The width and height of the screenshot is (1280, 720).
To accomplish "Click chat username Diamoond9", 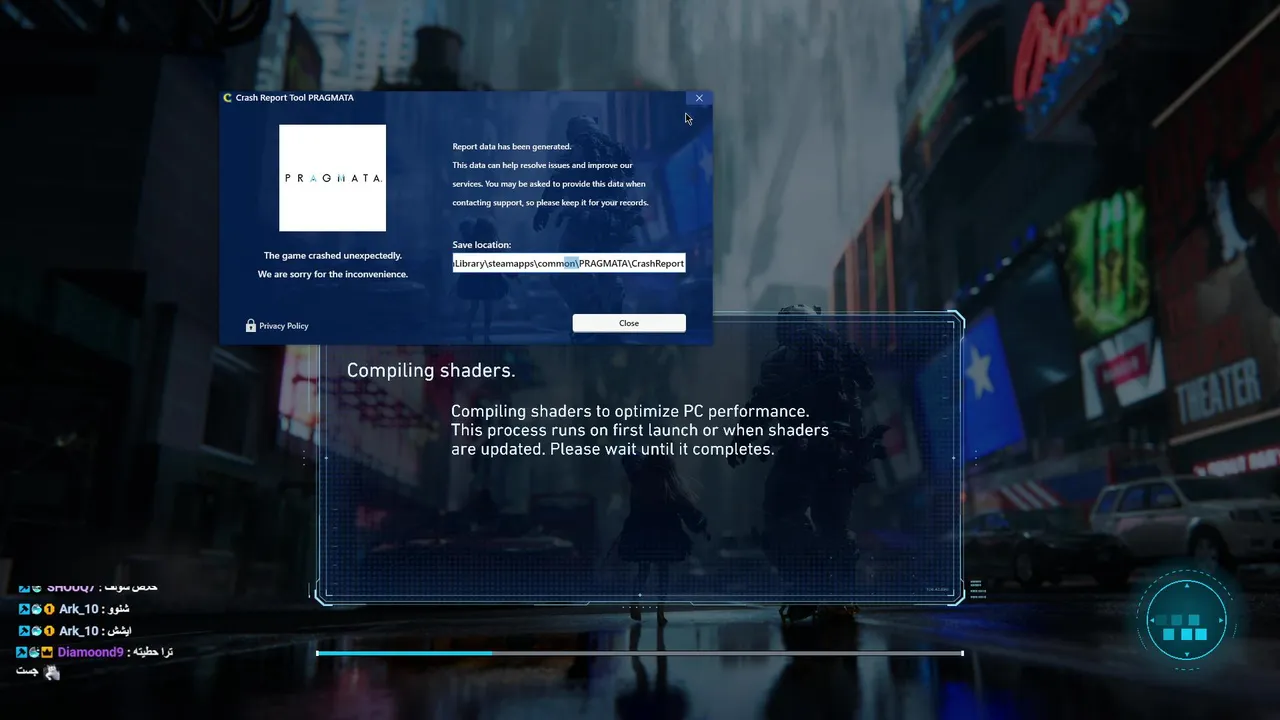I will coord(91,652).
